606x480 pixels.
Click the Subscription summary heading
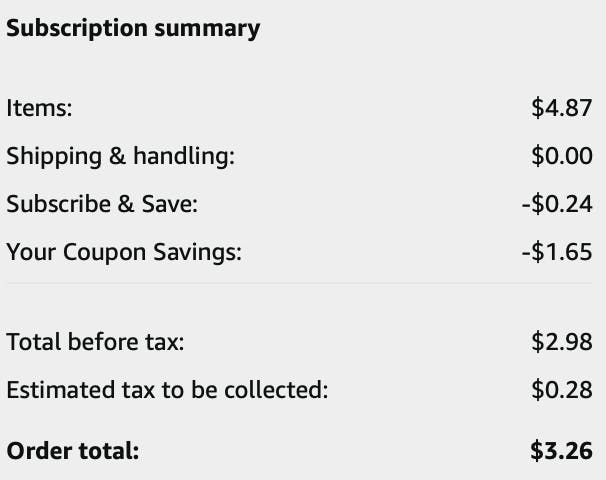133,28
